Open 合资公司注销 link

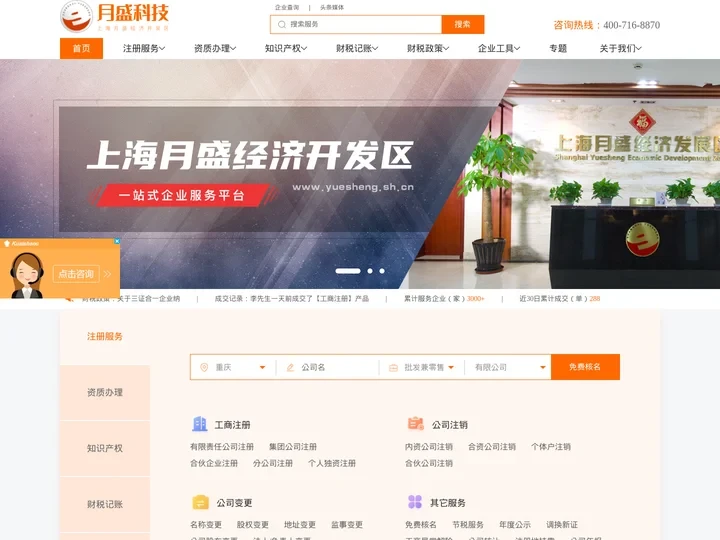click(492, 447)
